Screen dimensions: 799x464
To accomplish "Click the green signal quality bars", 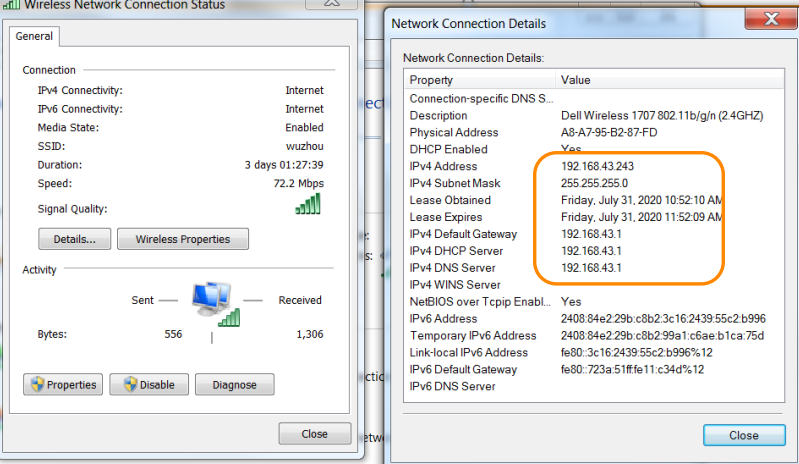I will point(309,203).
